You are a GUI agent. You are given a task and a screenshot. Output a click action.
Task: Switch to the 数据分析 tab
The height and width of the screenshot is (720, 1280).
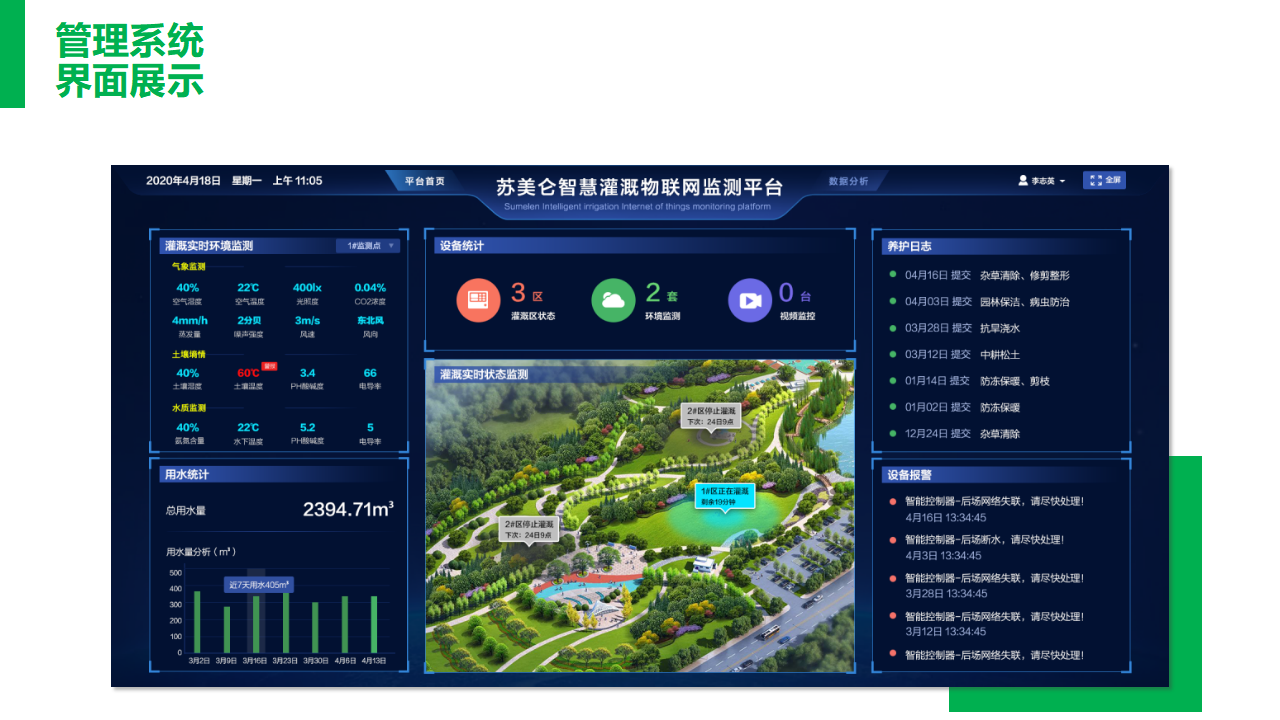coord(848,181)
